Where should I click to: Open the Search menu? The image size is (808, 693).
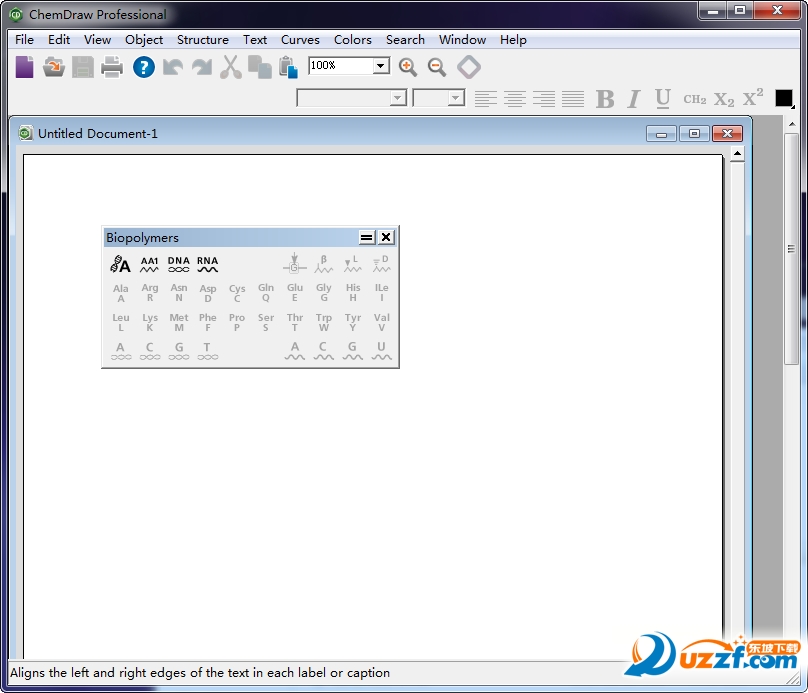405,40
